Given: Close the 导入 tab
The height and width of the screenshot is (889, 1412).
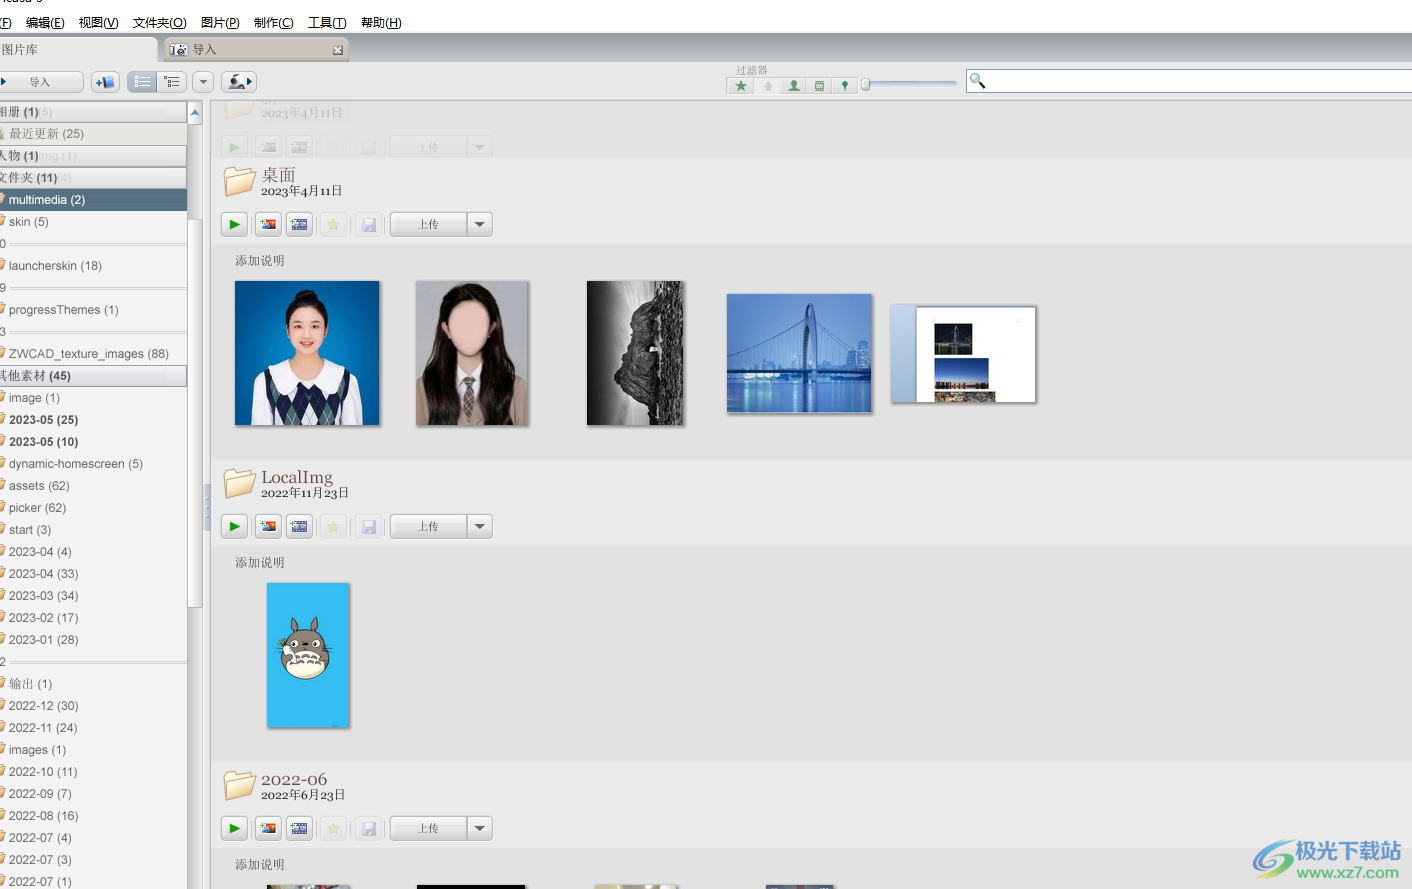Looking at the screenshot, I should click(x=338, y=50).
